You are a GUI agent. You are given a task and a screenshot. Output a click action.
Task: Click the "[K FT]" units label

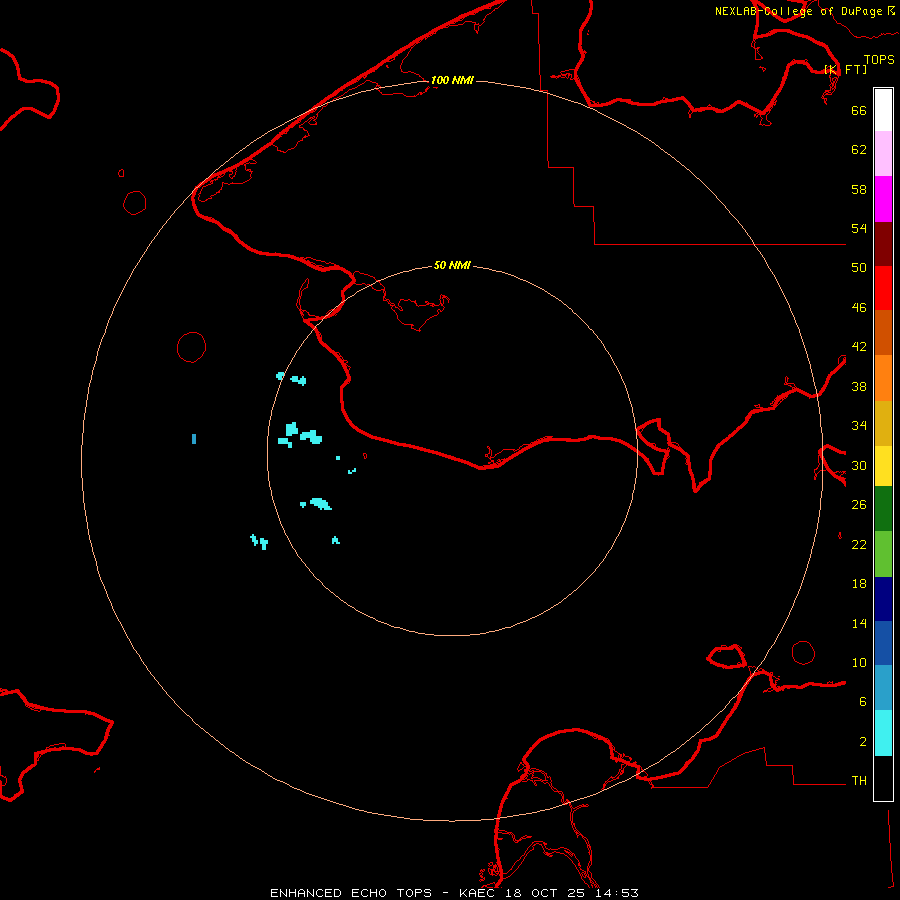(x=845, y=69)
